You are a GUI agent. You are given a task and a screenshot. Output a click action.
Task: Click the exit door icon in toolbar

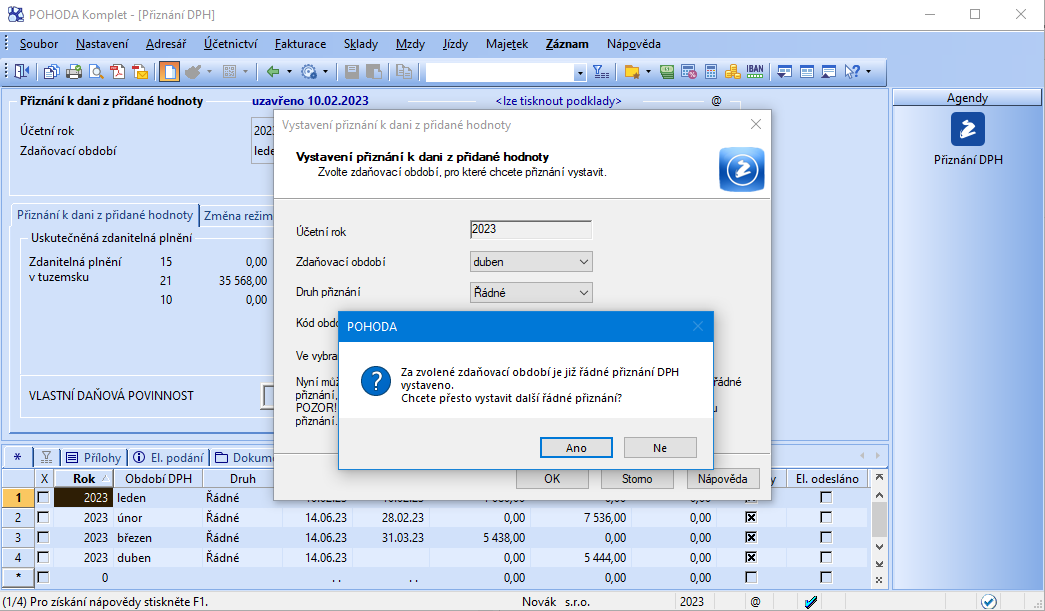click(22, 72)
